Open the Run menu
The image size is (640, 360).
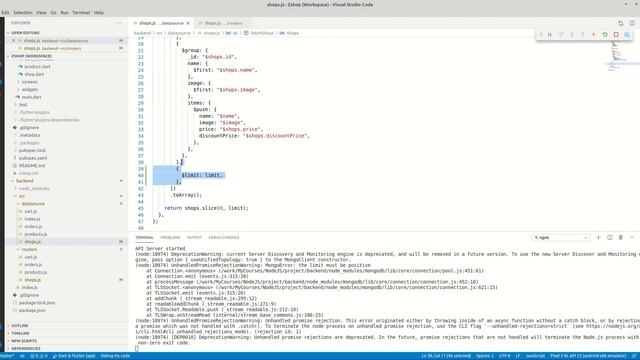[64, 13]
